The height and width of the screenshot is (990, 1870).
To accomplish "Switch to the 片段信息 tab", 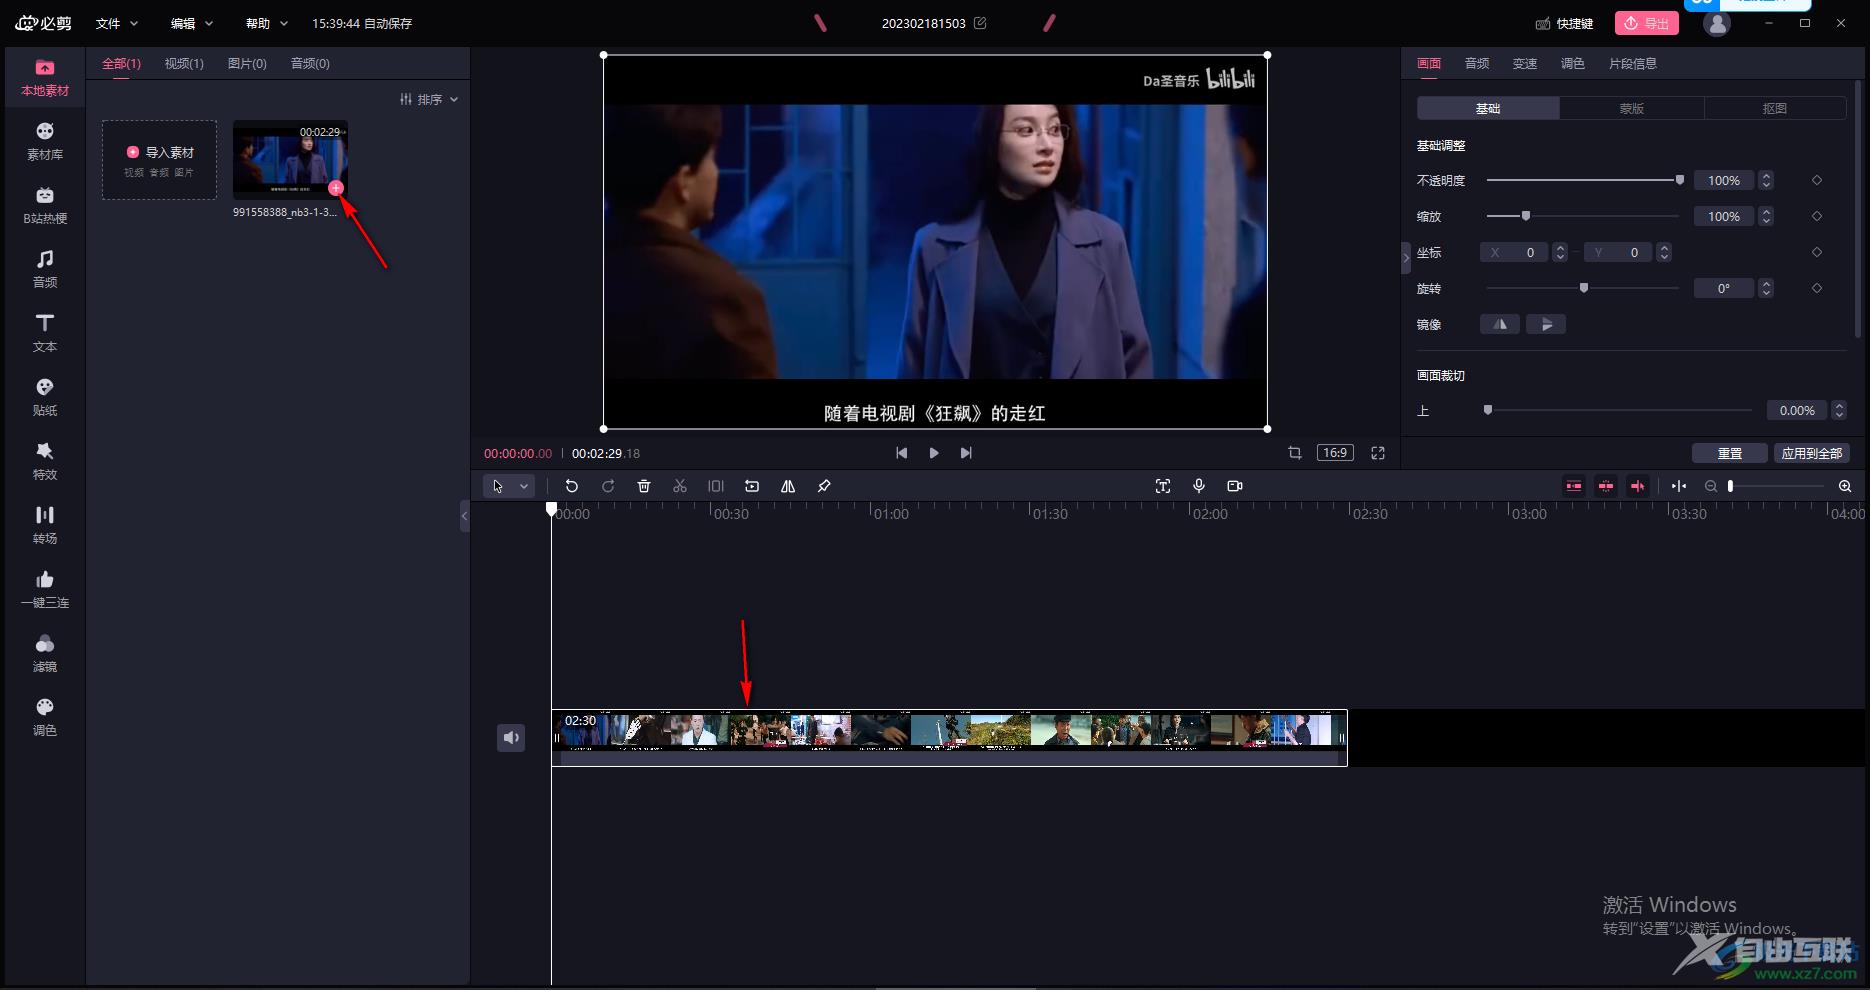I will [x=1633, y=63].
